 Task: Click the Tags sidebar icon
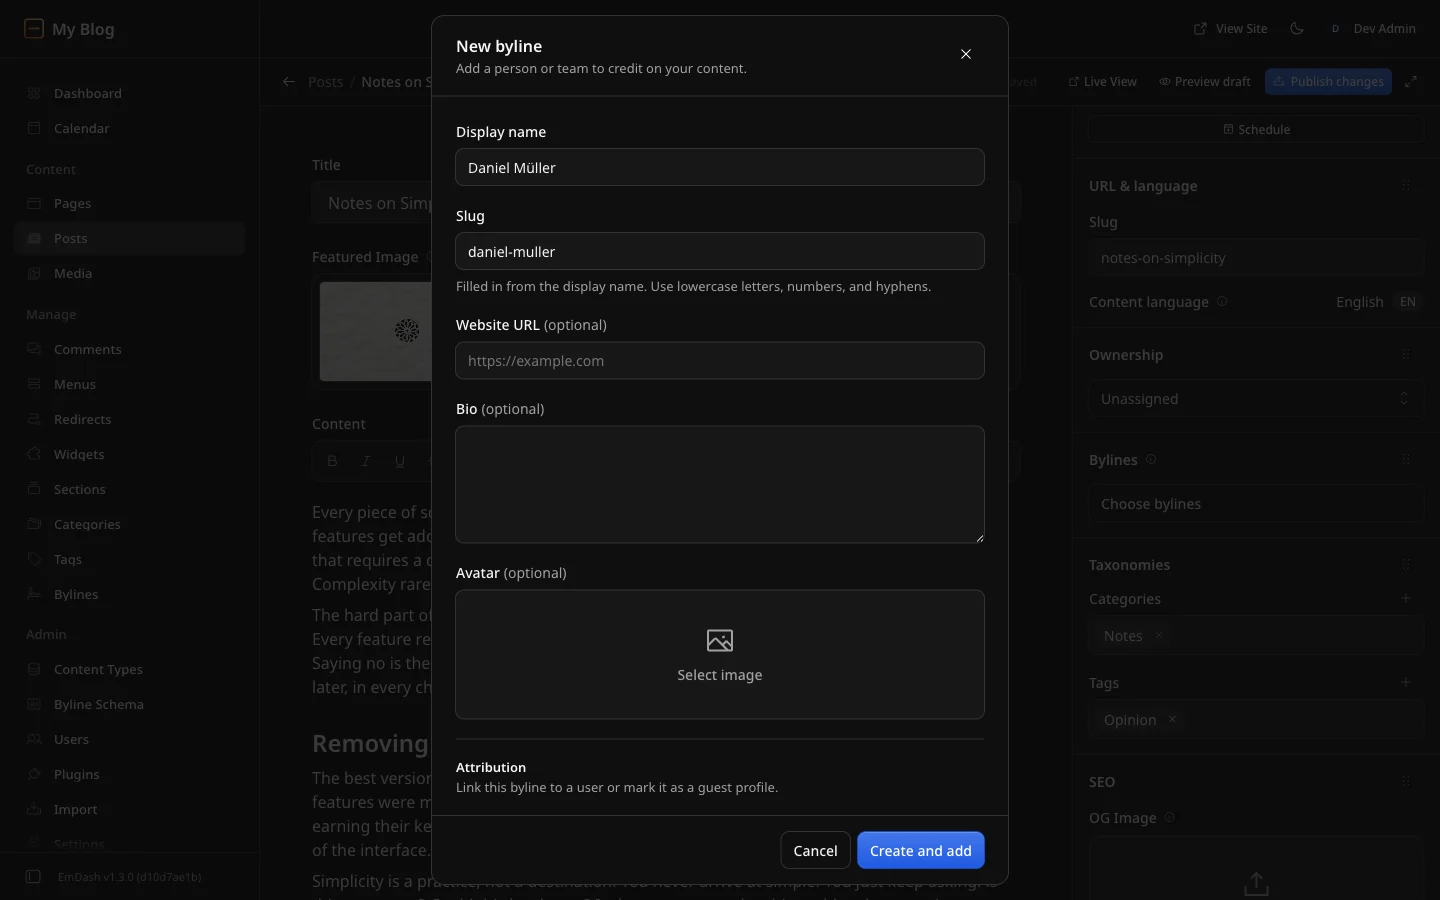pos(34,559)
